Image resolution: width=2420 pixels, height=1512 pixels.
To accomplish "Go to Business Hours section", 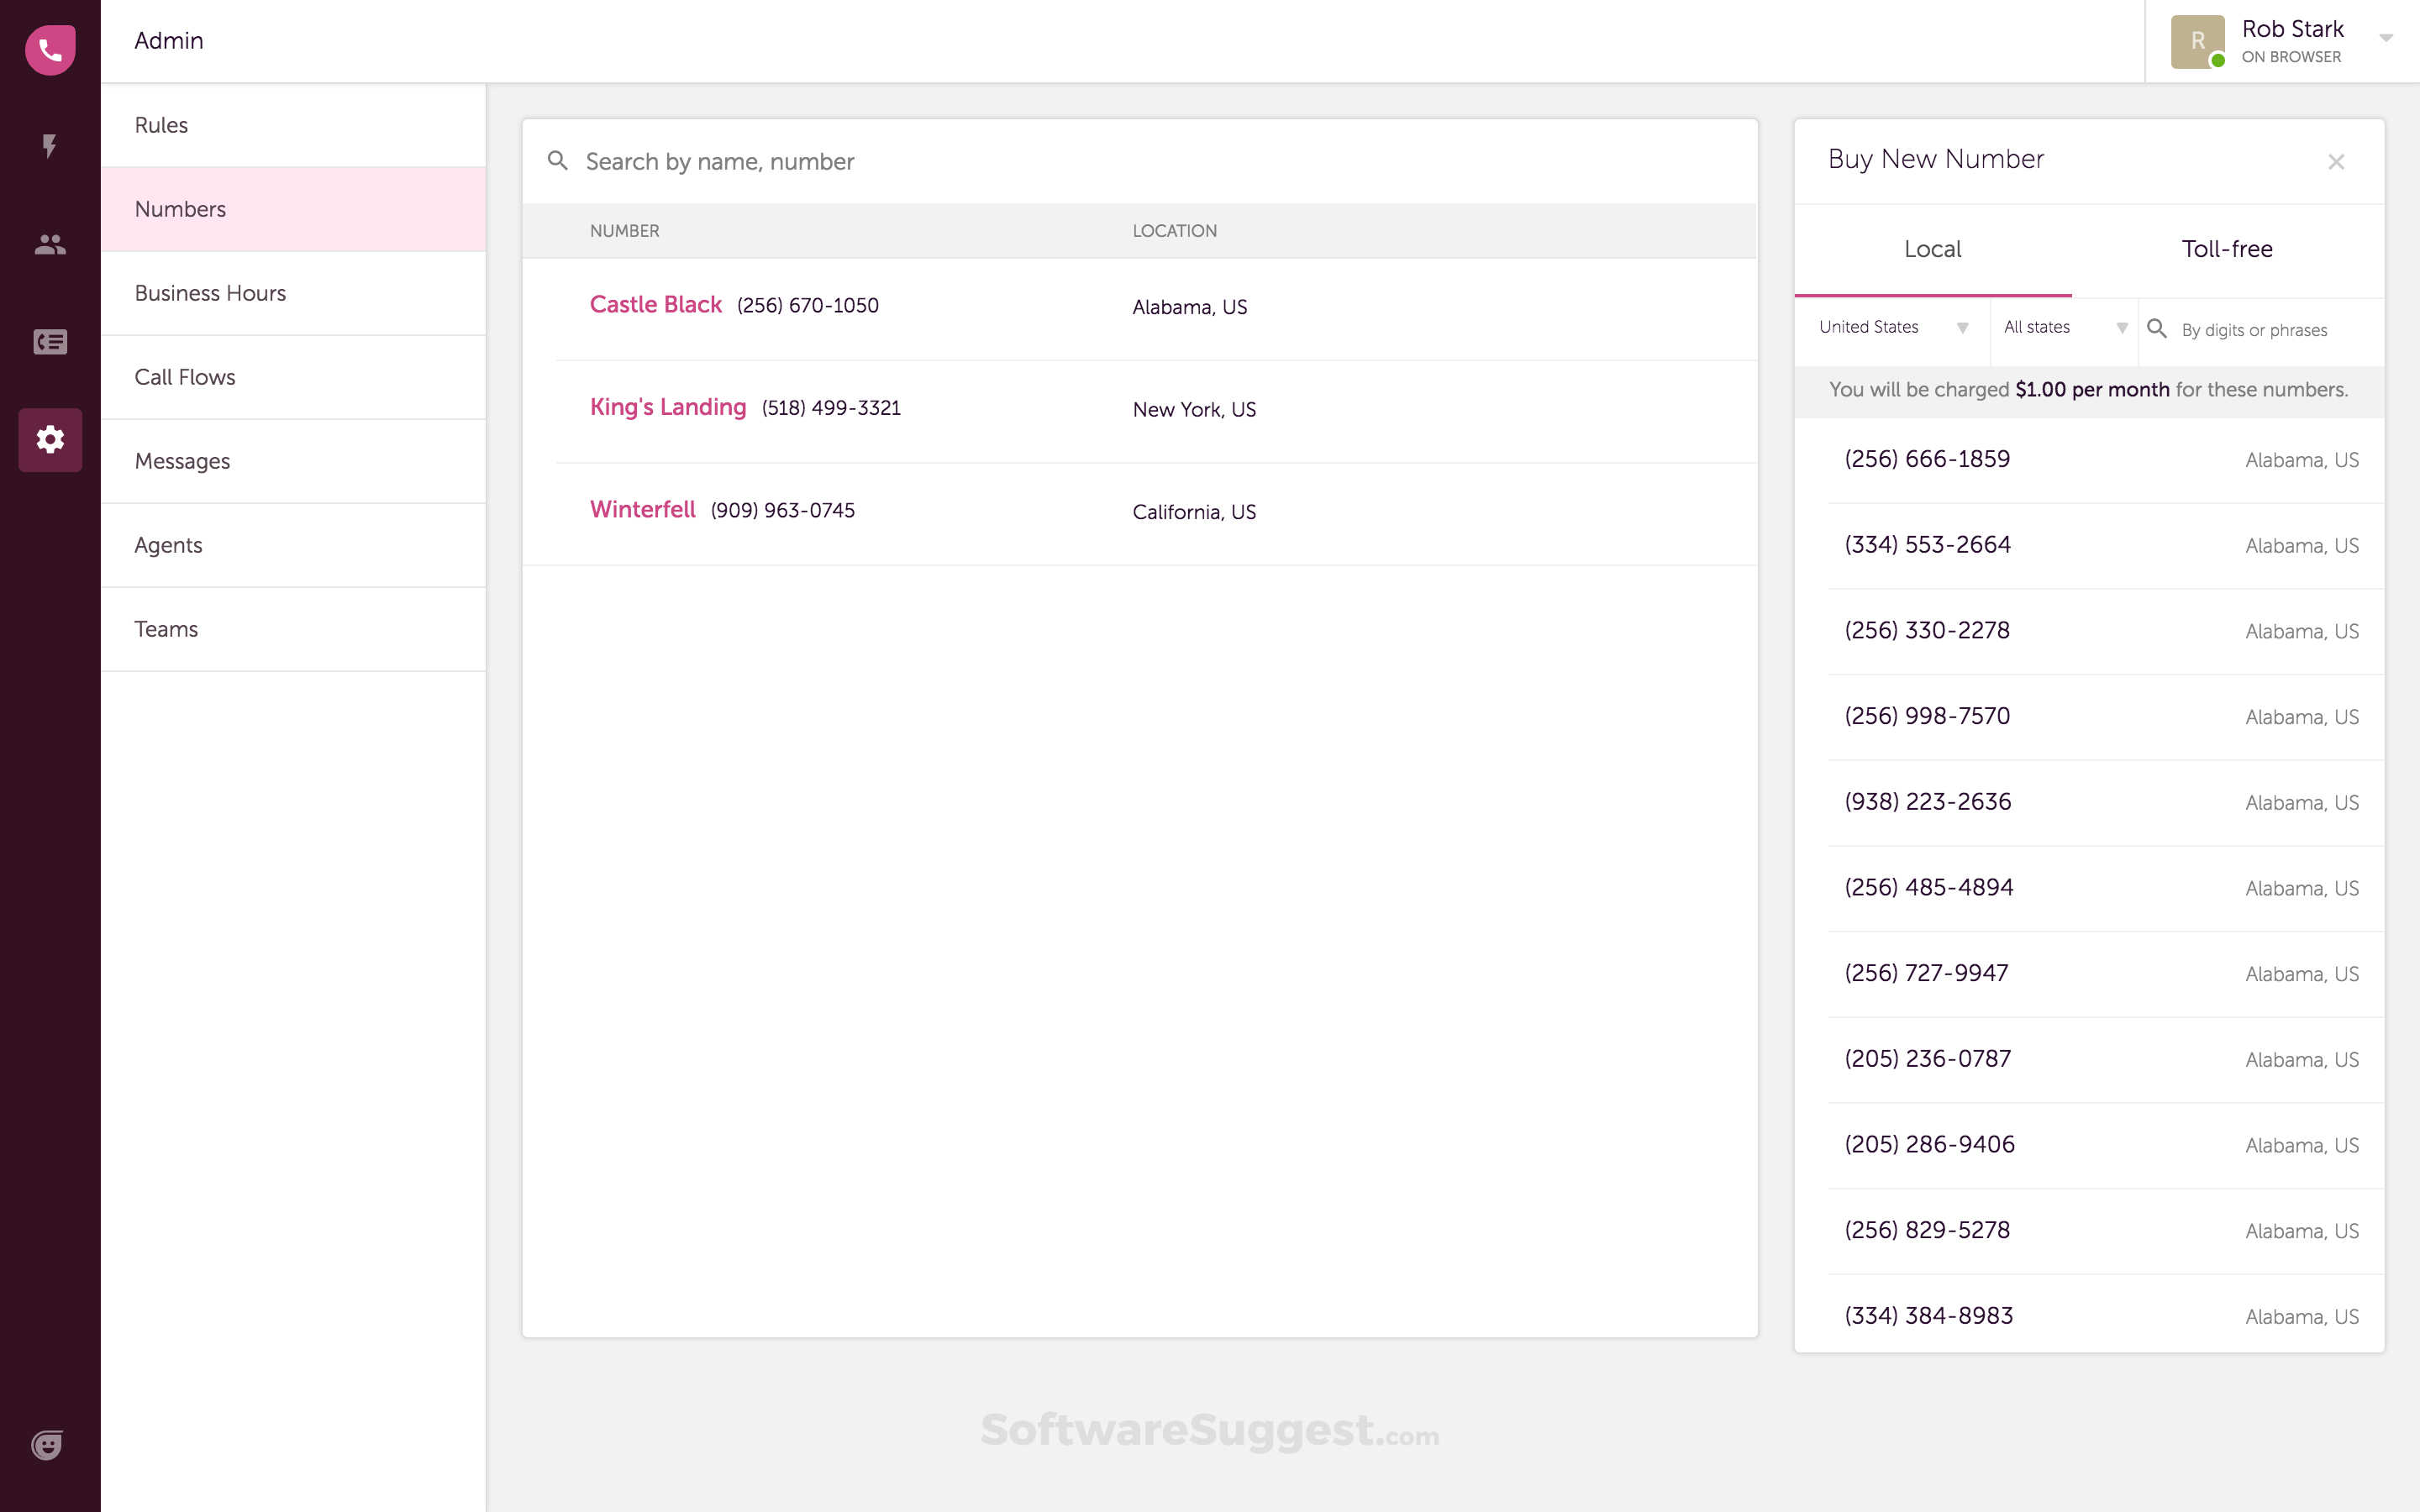I will pos(210,293).
